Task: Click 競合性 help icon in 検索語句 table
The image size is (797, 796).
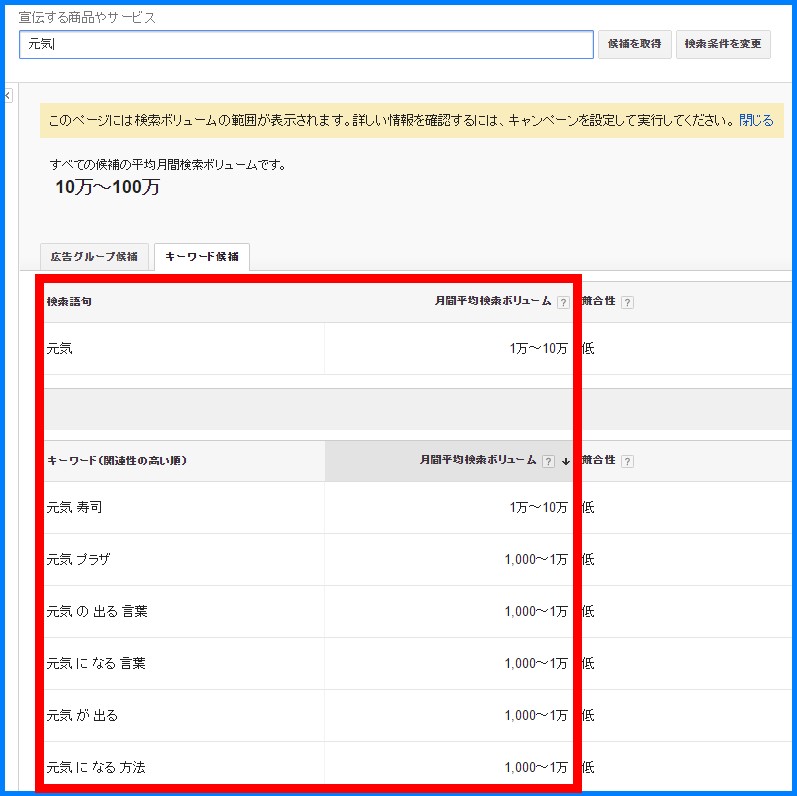Action: [627, 302]
